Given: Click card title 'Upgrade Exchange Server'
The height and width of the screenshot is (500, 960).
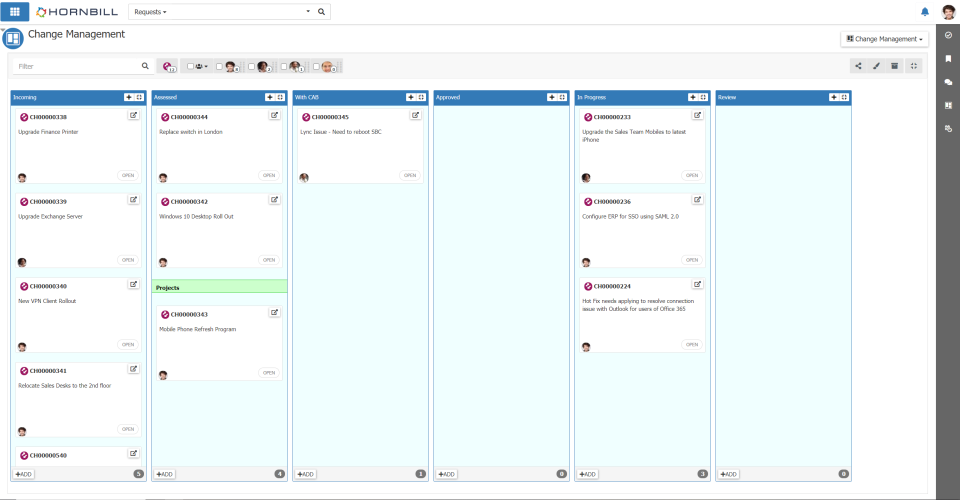Looking at the screenshot, I should (x=50, y=217).
